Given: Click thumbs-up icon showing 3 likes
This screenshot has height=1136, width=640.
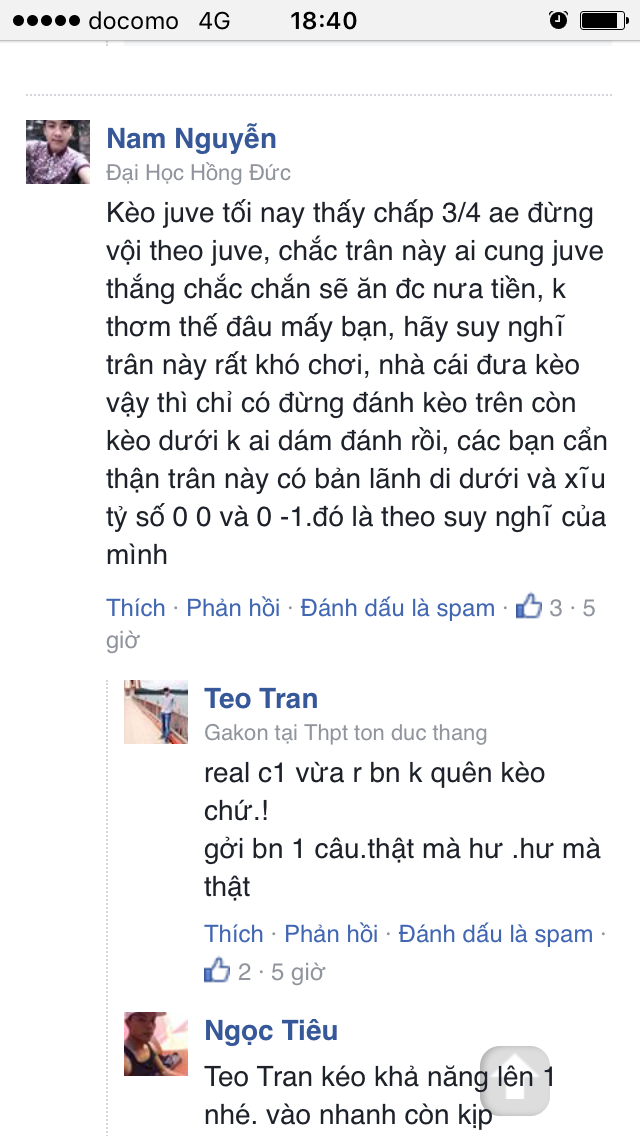Looking at the screenshot, I should pos(528,606).
